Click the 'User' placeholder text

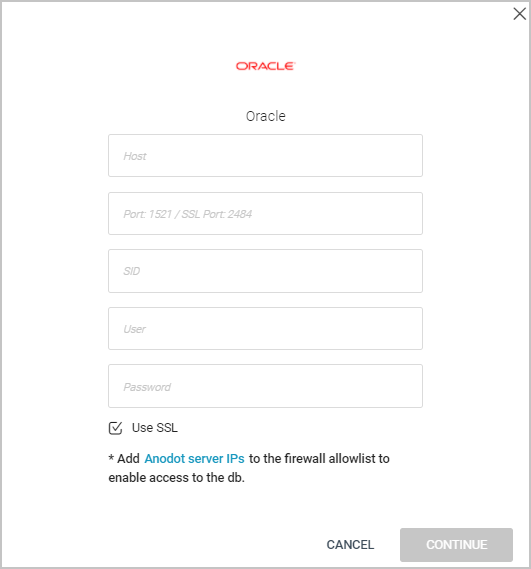[134, 329]
